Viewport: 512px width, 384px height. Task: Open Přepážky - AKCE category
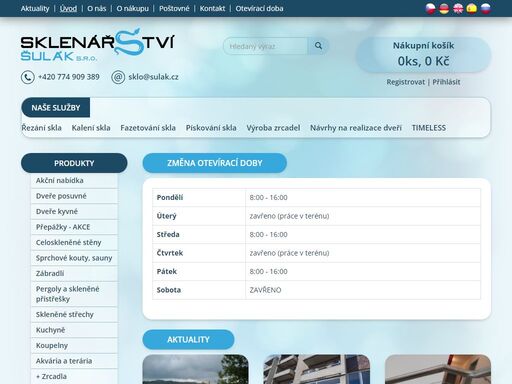(74, 227)
